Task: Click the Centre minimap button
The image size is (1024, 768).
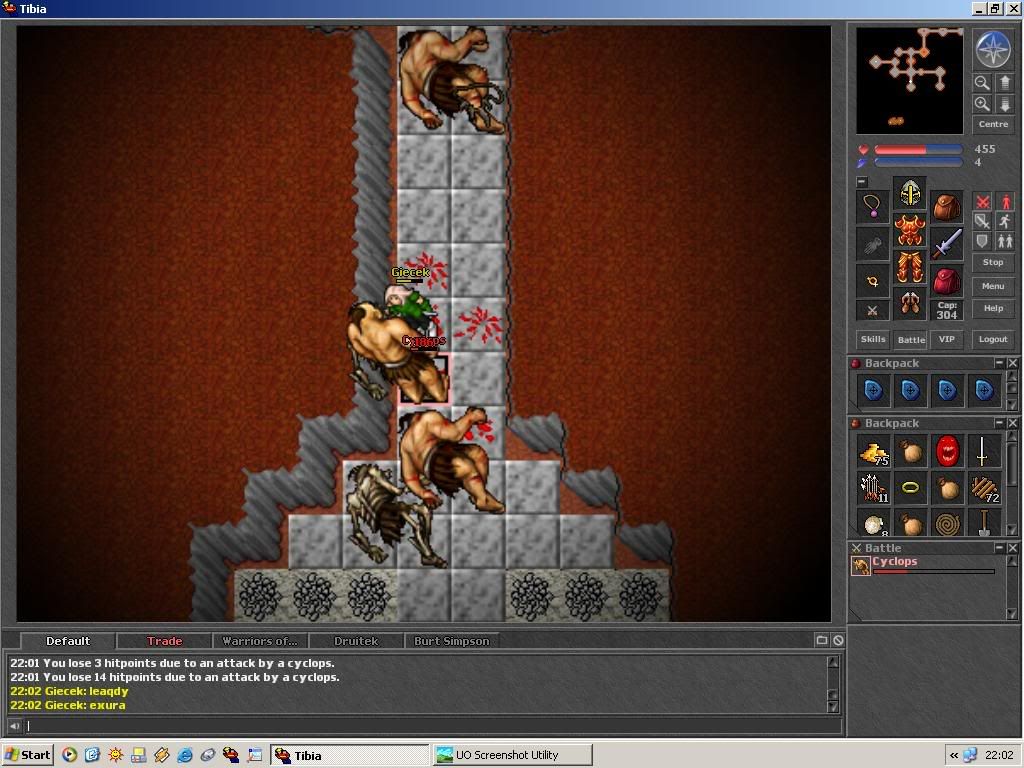Action: (x=993, y=124)
